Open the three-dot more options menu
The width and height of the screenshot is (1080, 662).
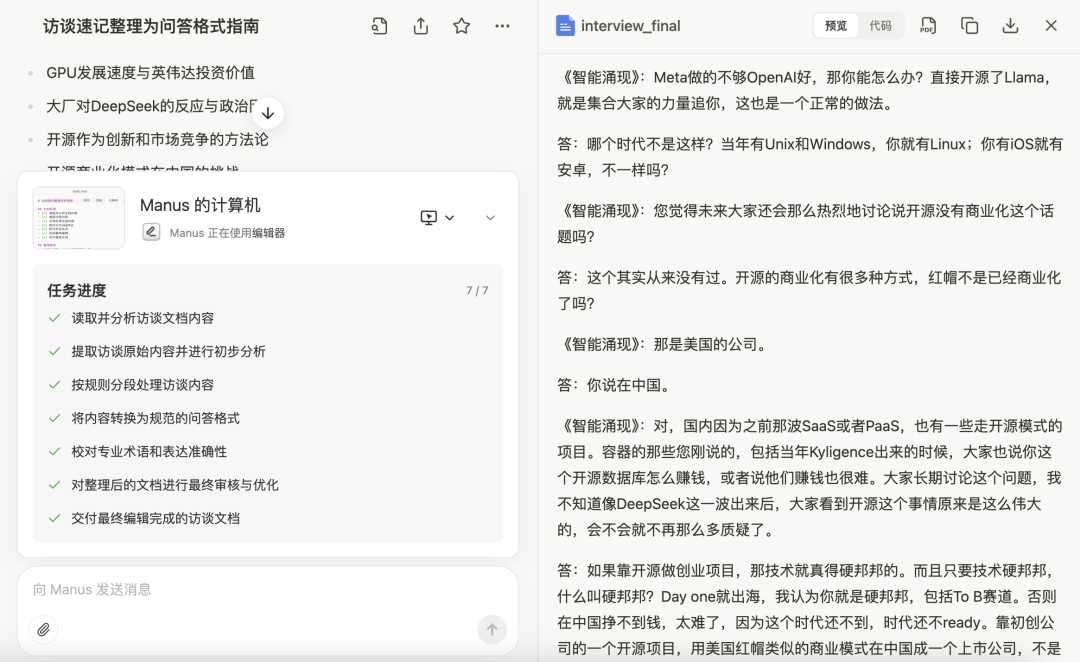coord(502,26)
